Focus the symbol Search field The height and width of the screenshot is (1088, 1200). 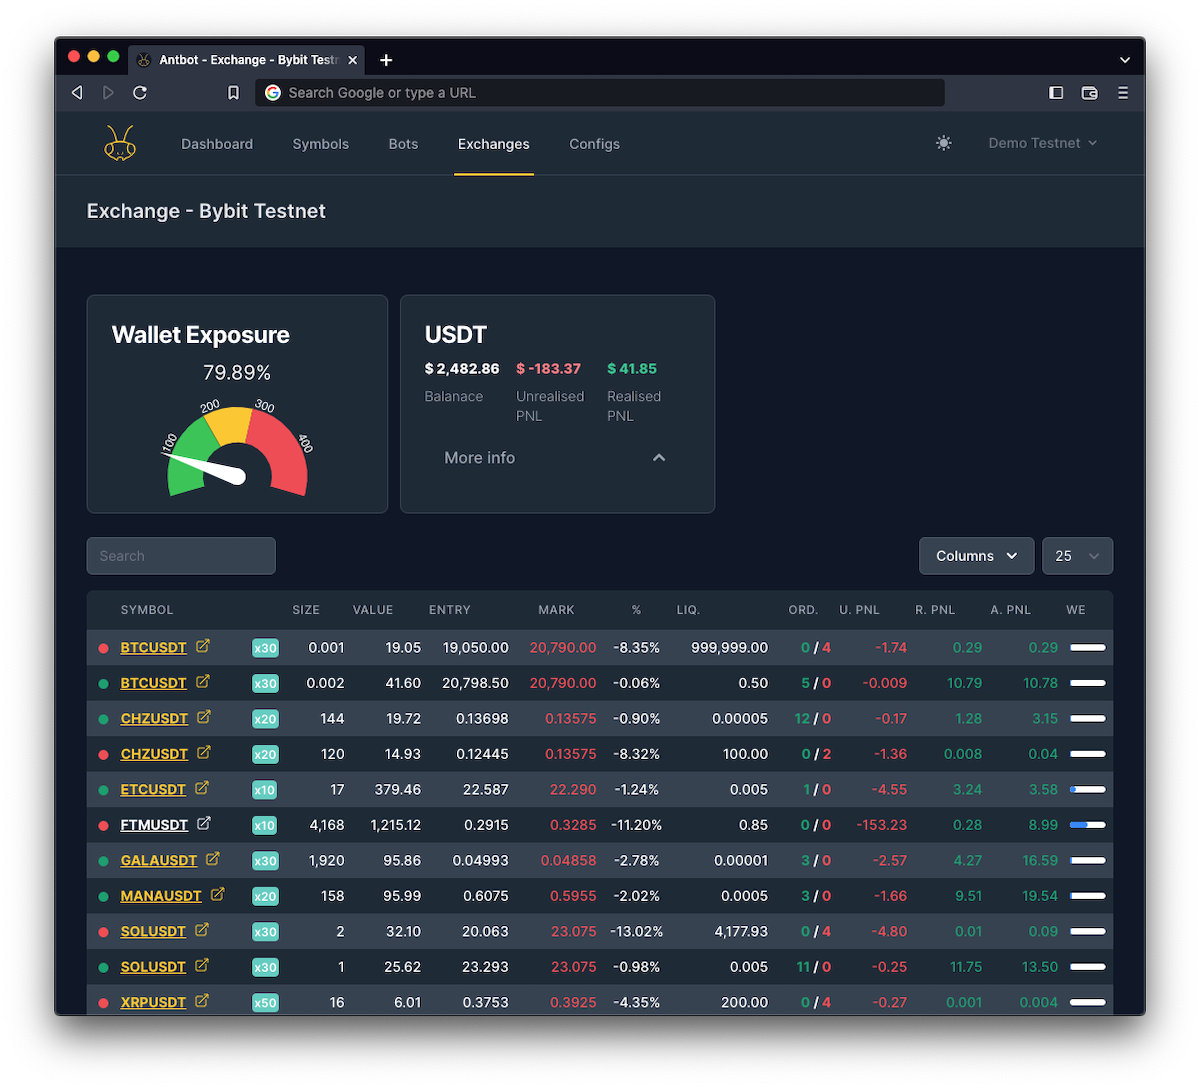[x=181, y=556]
